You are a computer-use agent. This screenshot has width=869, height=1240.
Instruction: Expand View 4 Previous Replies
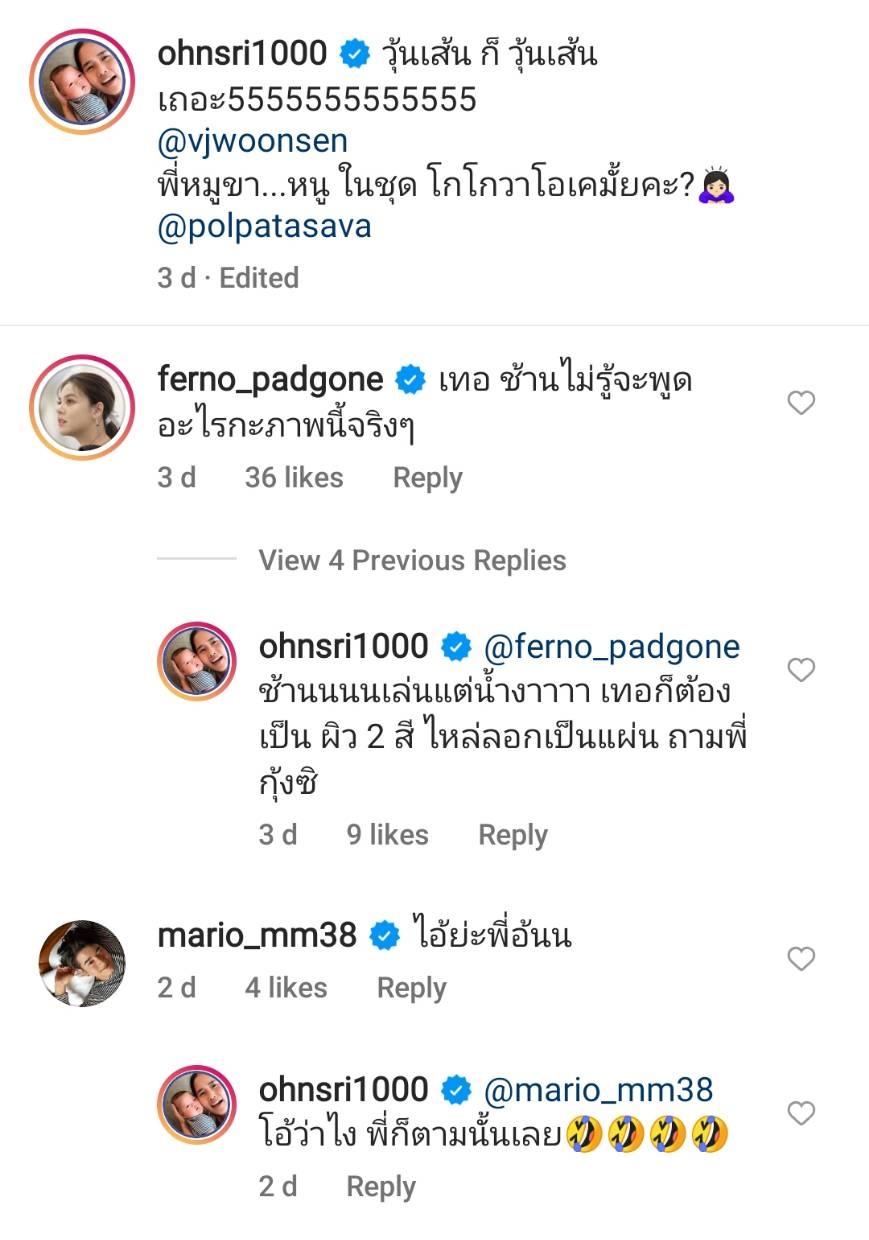coord(412,560)
